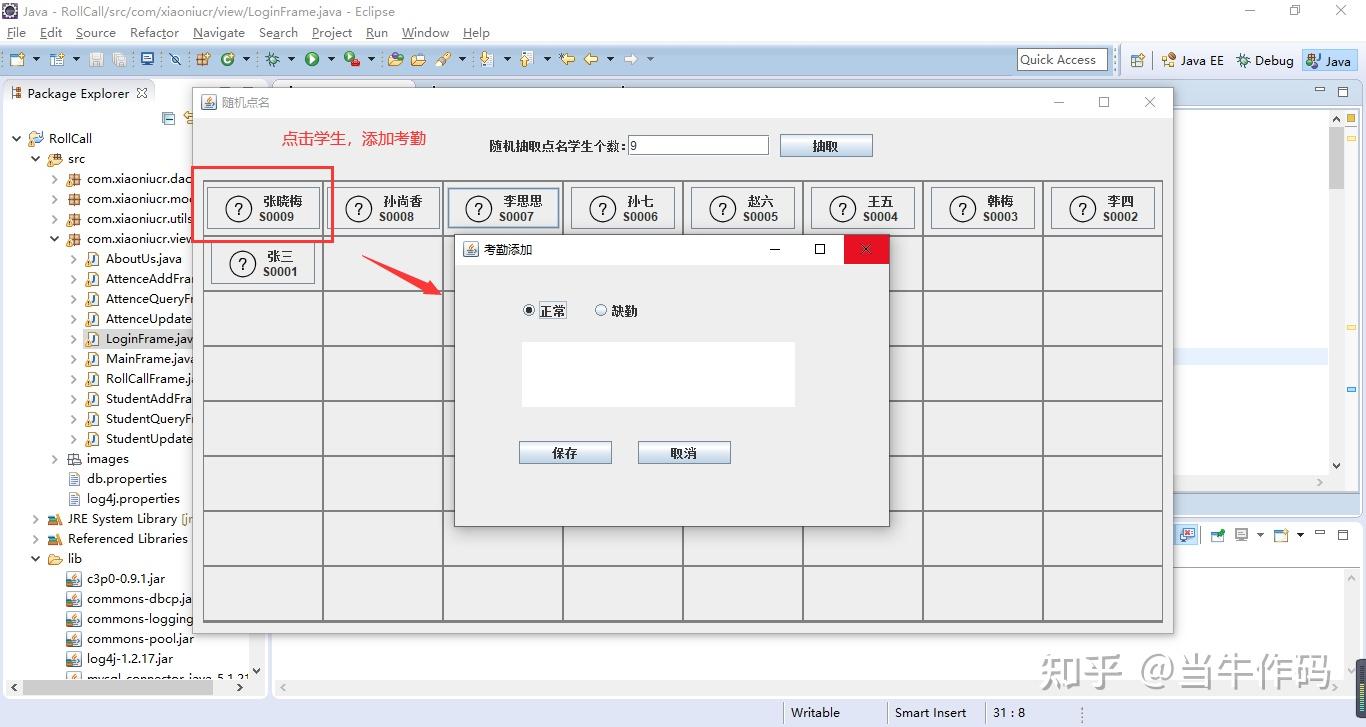Expand the images folder node
1366x727 pixels.
54,459
